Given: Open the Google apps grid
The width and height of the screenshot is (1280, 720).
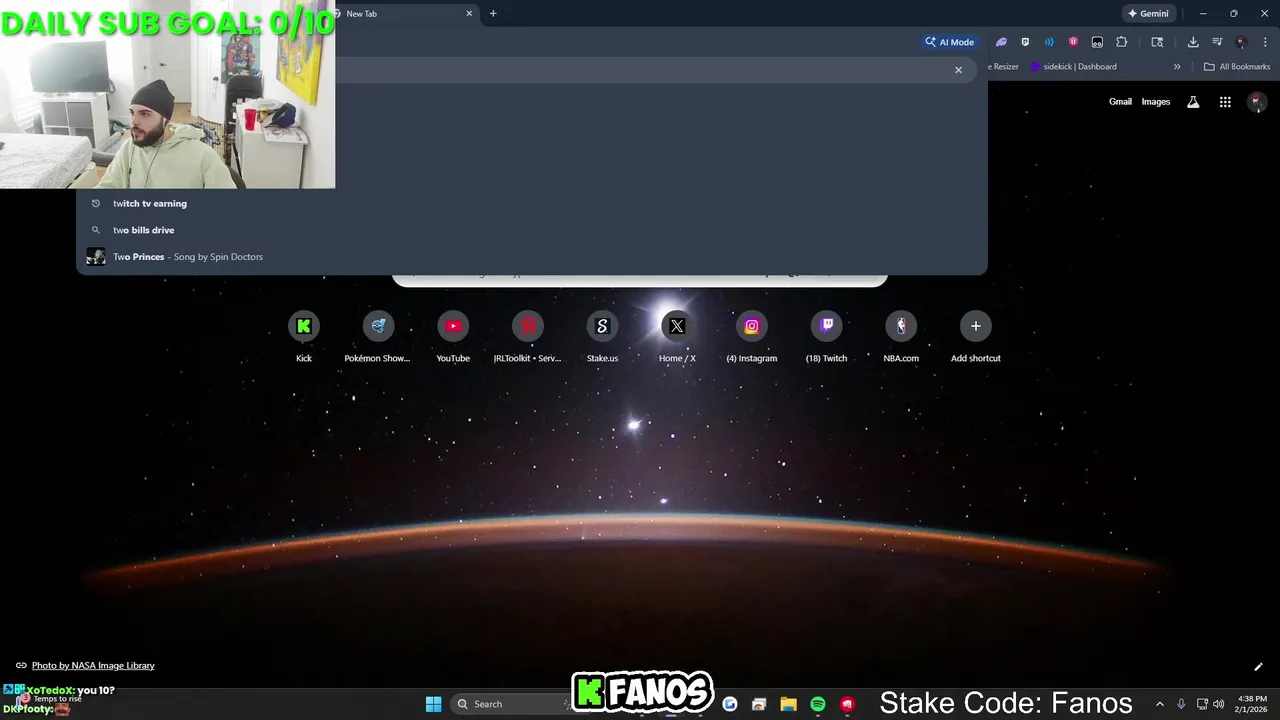Looking at the screenshot, I should coord(1225,102).
